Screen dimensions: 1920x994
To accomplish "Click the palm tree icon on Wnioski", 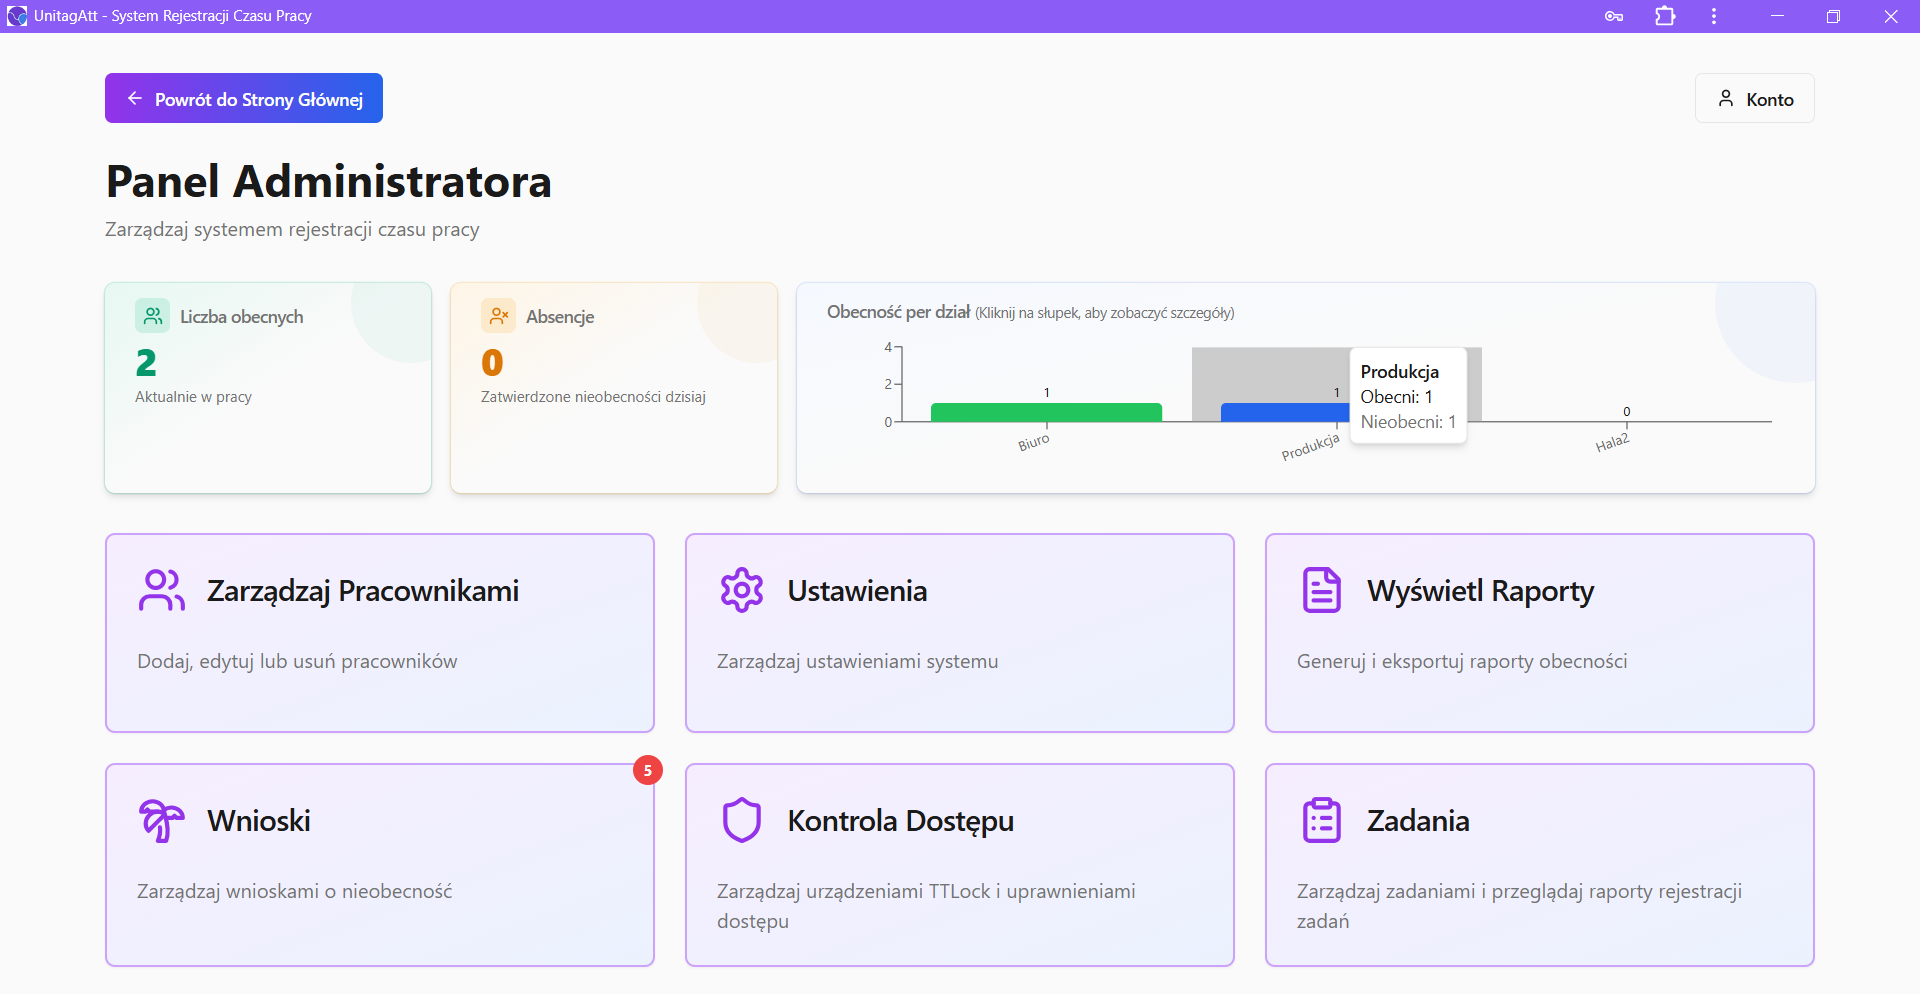I will pos(162,820).
